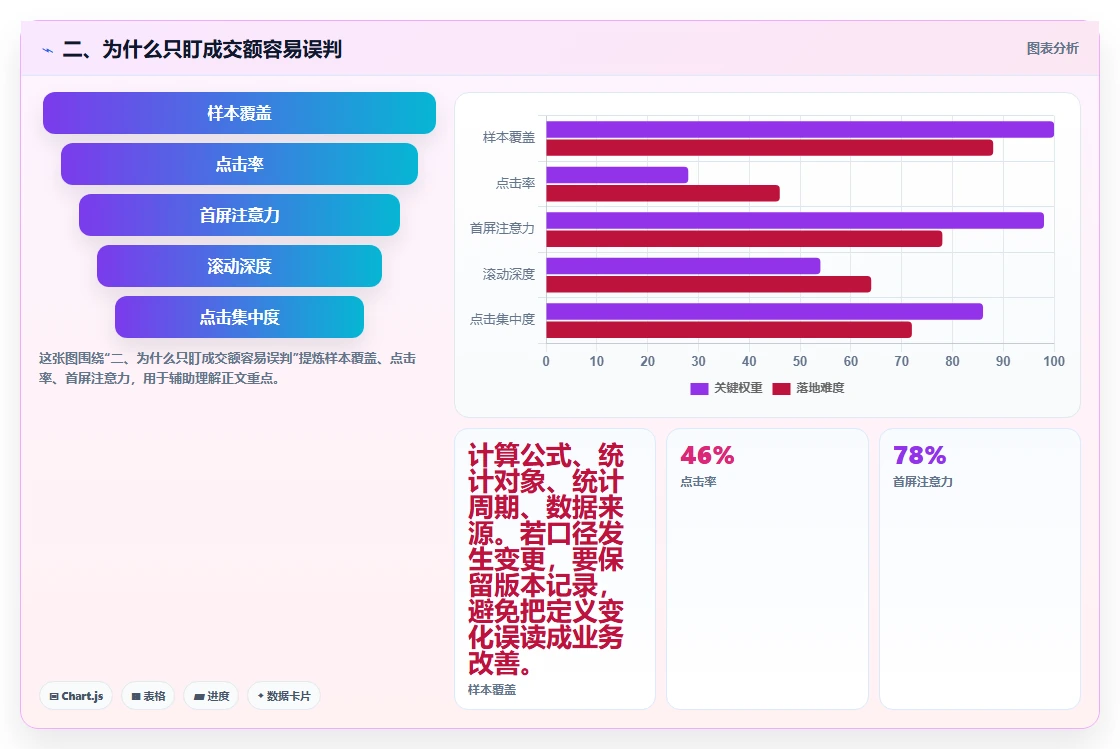Click the purple 点击率 bar in the chart

617,175
